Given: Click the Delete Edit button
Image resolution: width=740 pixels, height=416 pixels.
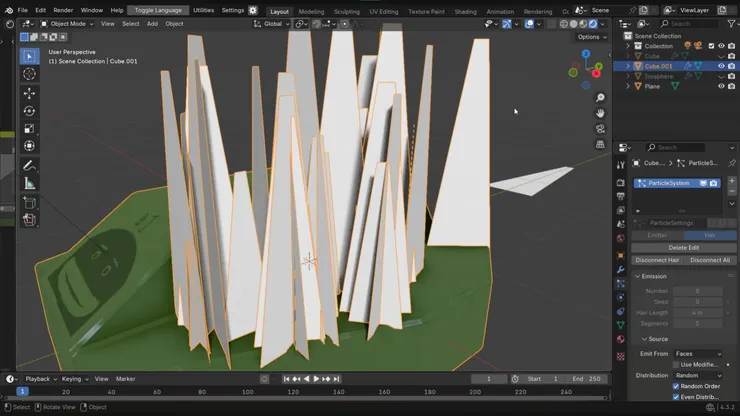Looking at the screenshot, I should (683, 247).
